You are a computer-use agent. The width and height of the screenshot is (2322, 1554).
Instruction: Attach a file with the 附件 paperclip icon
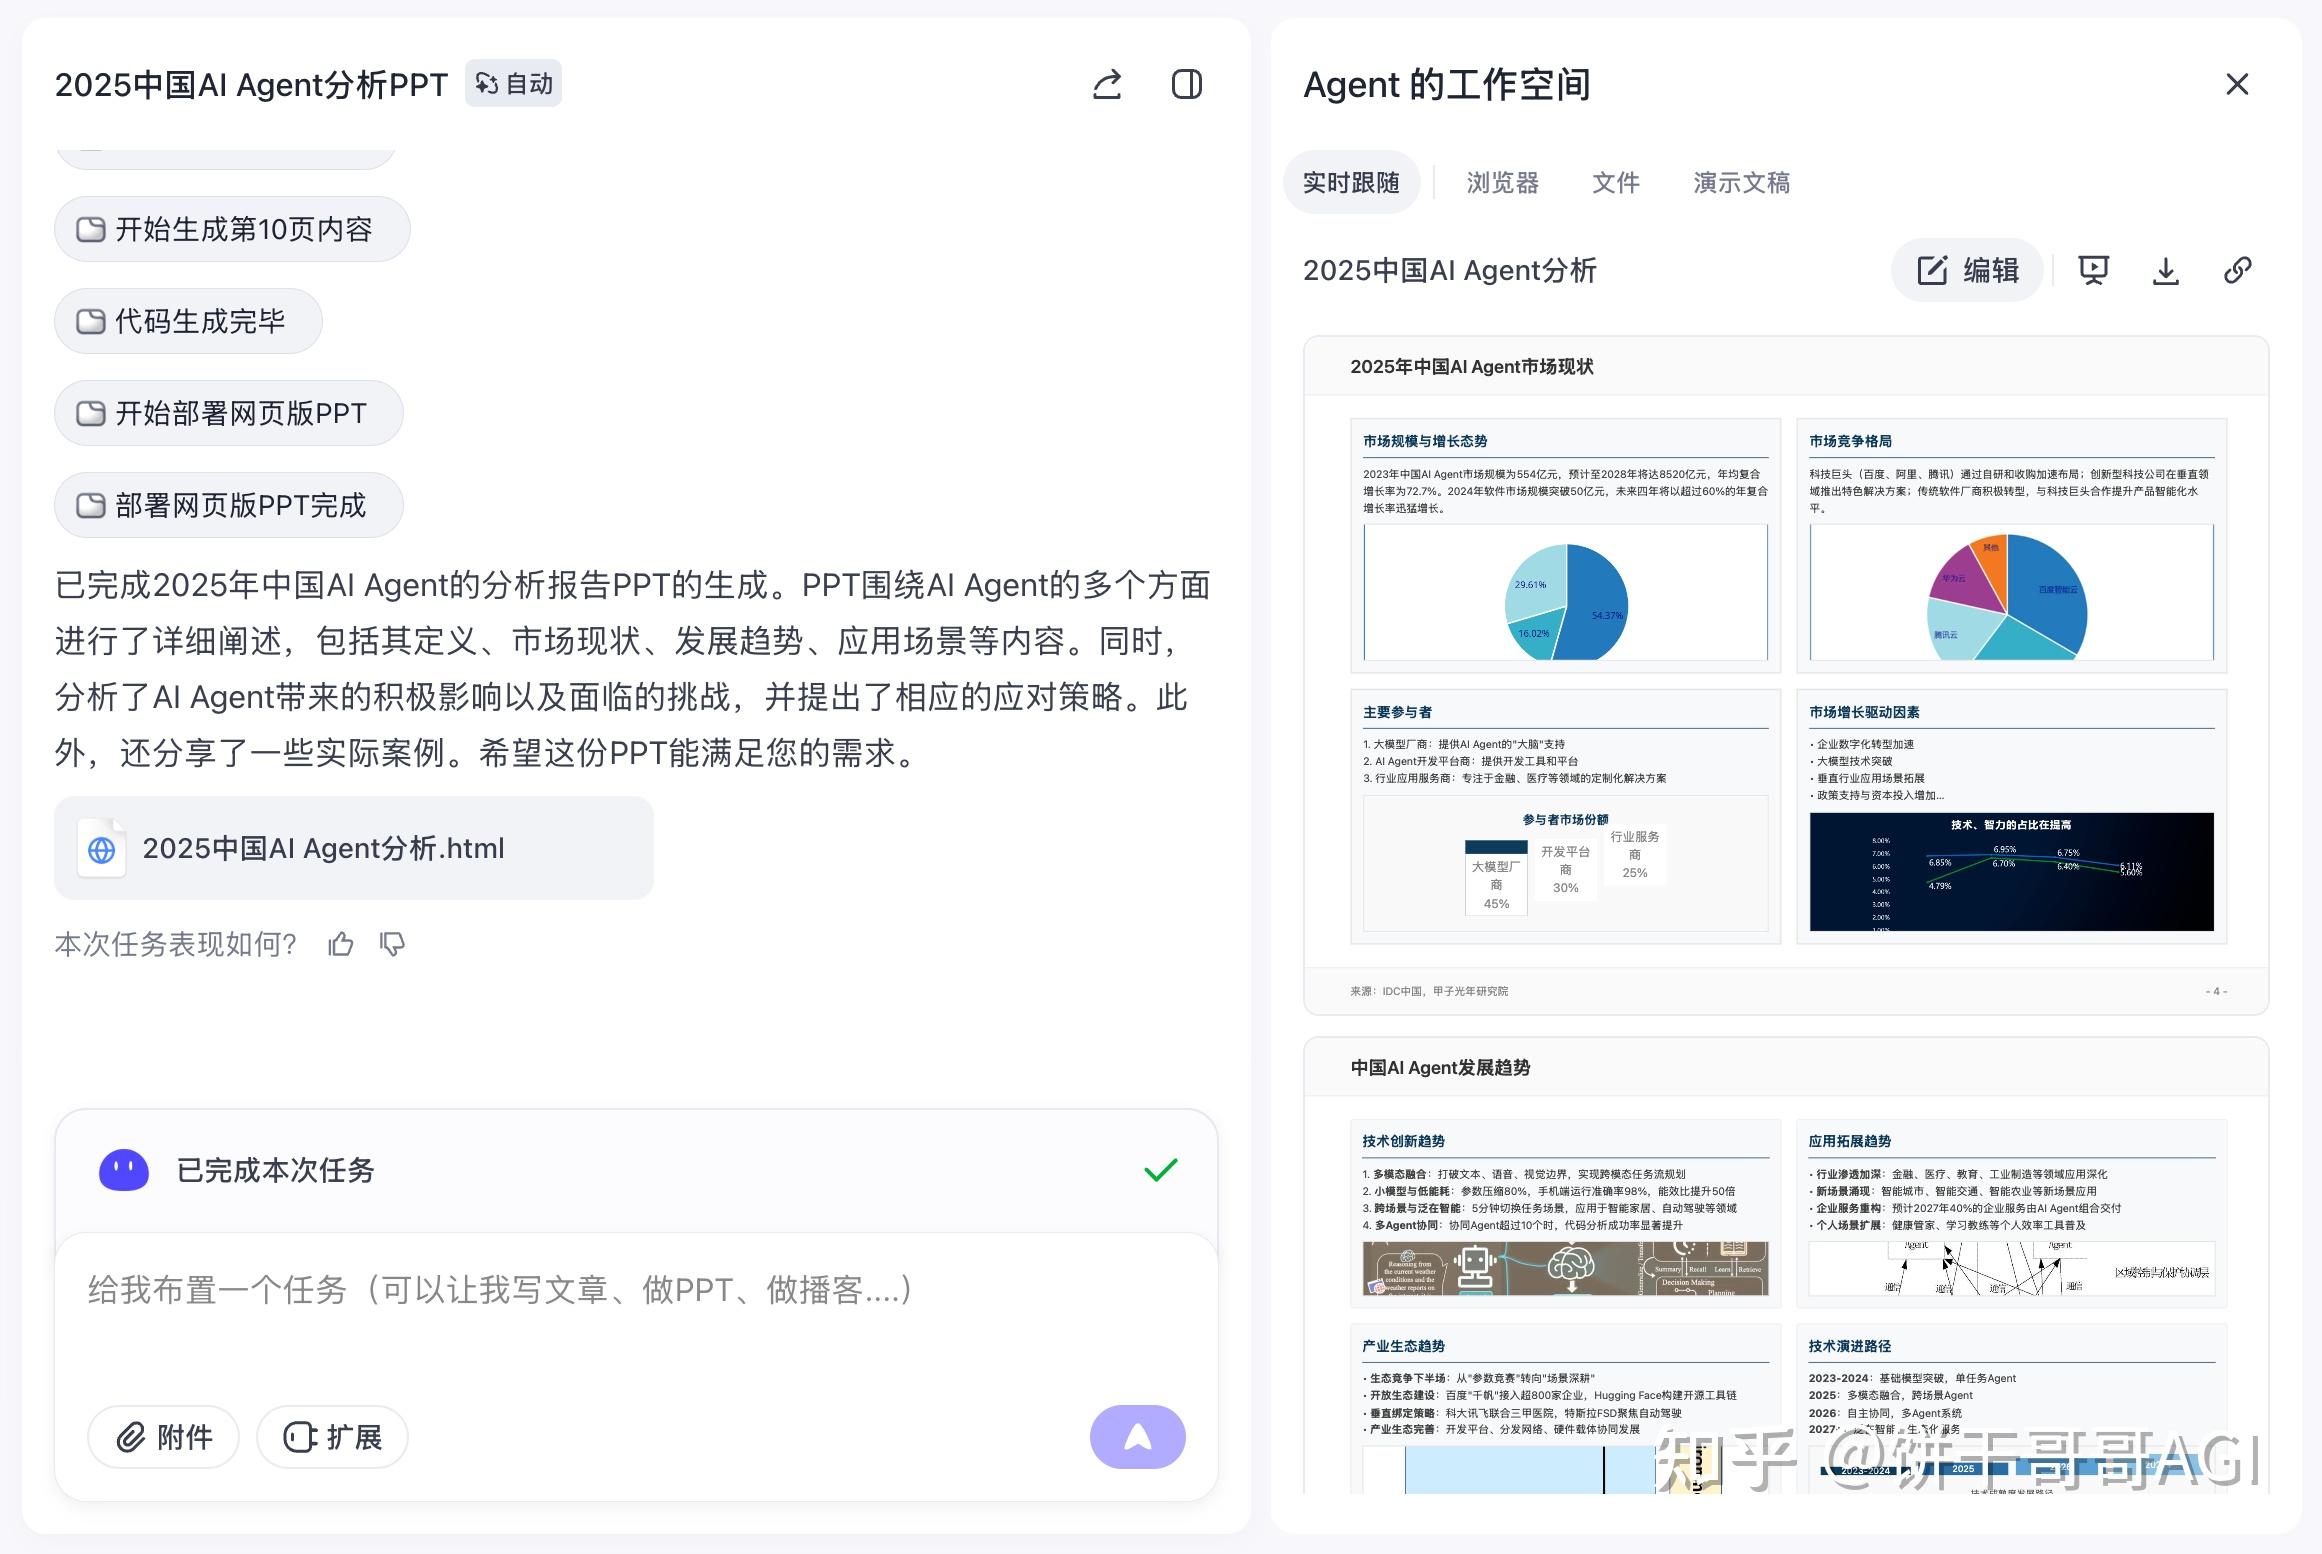point(163,1437)
